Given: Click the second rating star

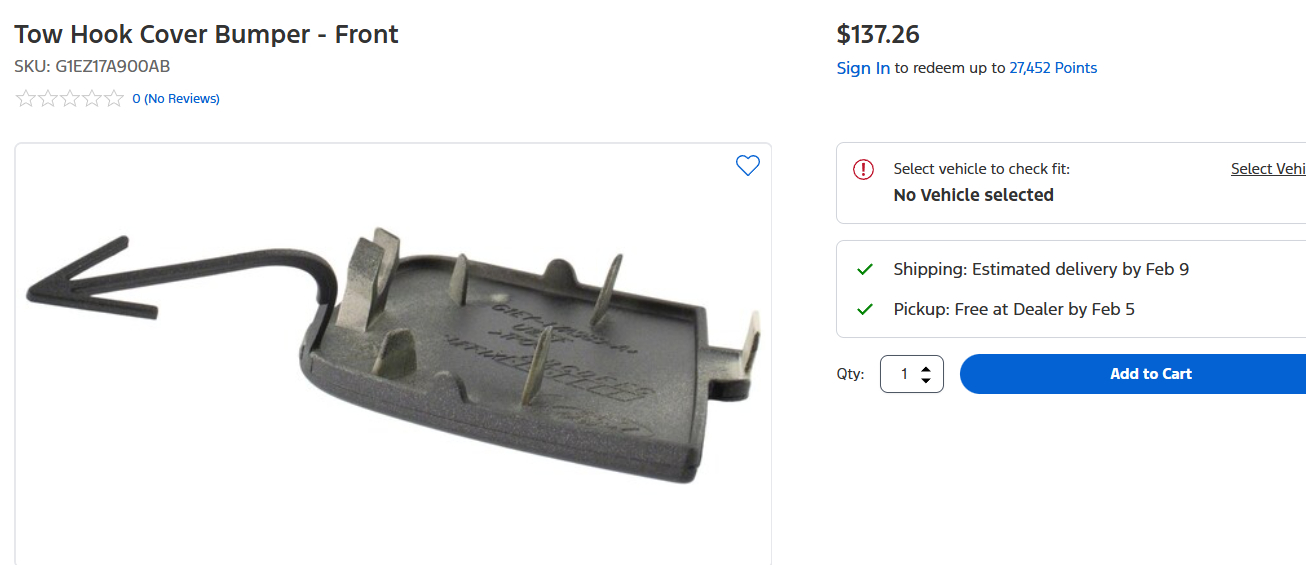Looking at the screenshot, I should coord(48,98).
